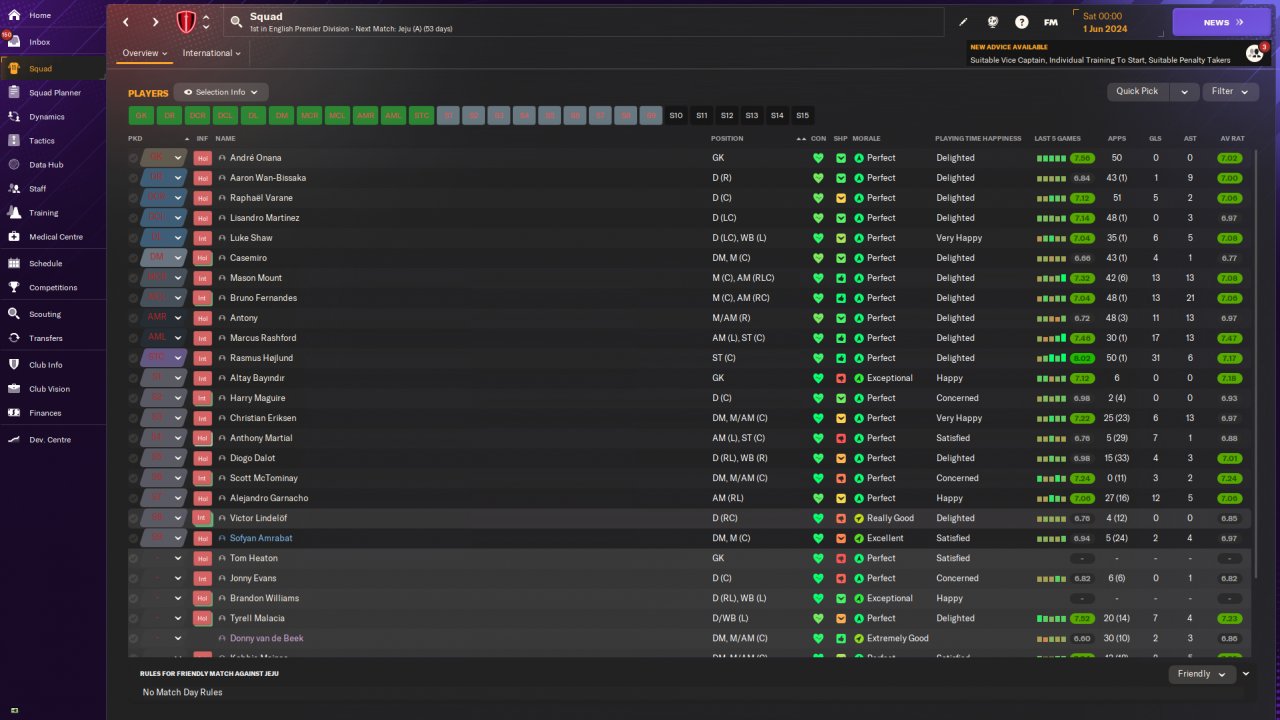Open the advice avatar with notification badge
This screenshot has width=1280, height=720.
point(1255,53)
